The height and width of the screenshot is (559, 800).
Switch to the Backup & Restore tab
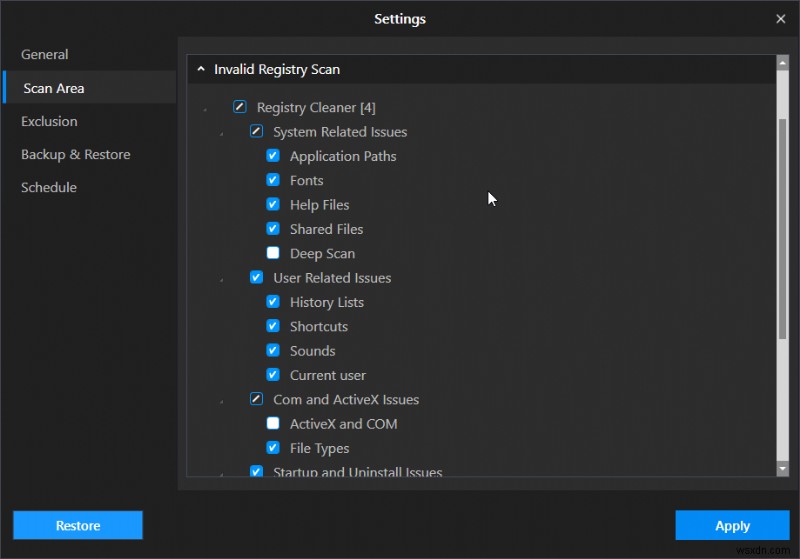click(x=76, y=154)
